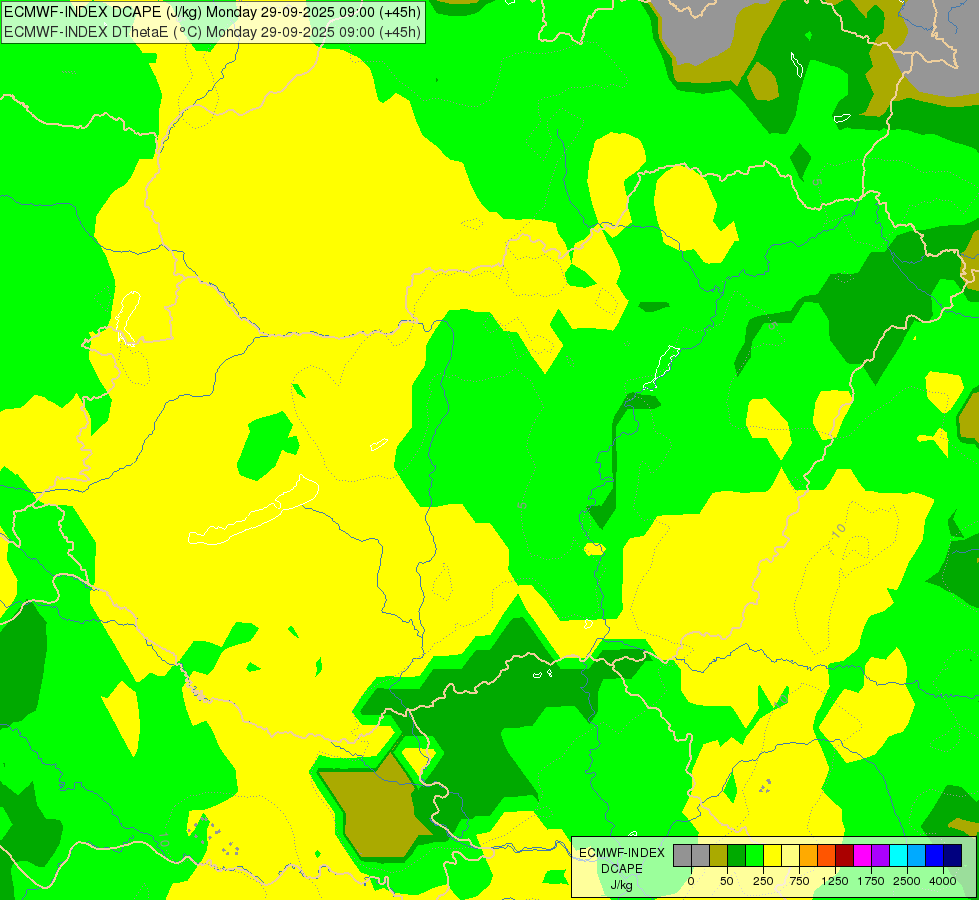Click the navy swatch at the legend's end
The width and height of the screenshot is (979, 900).
952,855
